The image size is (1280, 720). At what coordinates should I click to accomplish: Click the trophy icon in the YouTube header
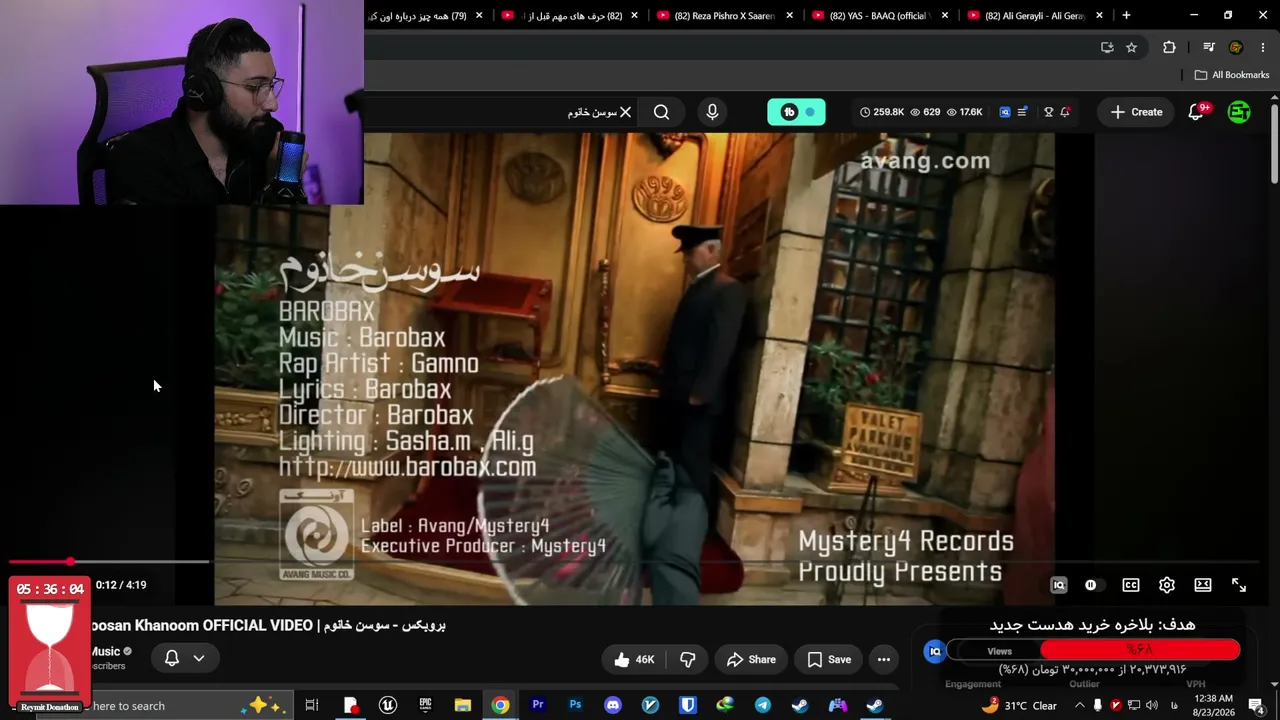(1048, 112)
